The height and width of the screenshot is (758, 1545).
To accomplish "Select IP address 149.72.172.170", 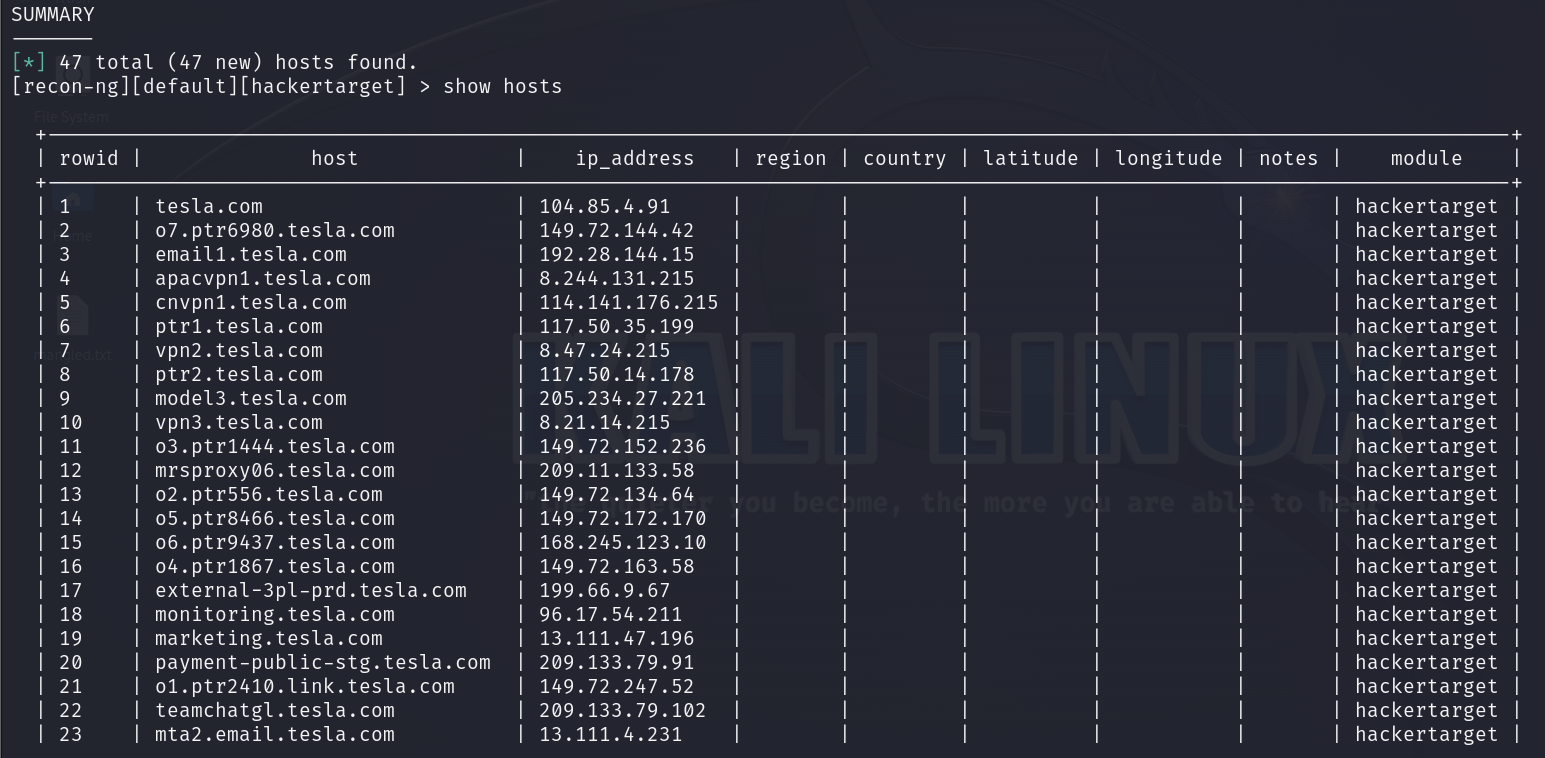I will pyautogui.click(x=623, y=518).
